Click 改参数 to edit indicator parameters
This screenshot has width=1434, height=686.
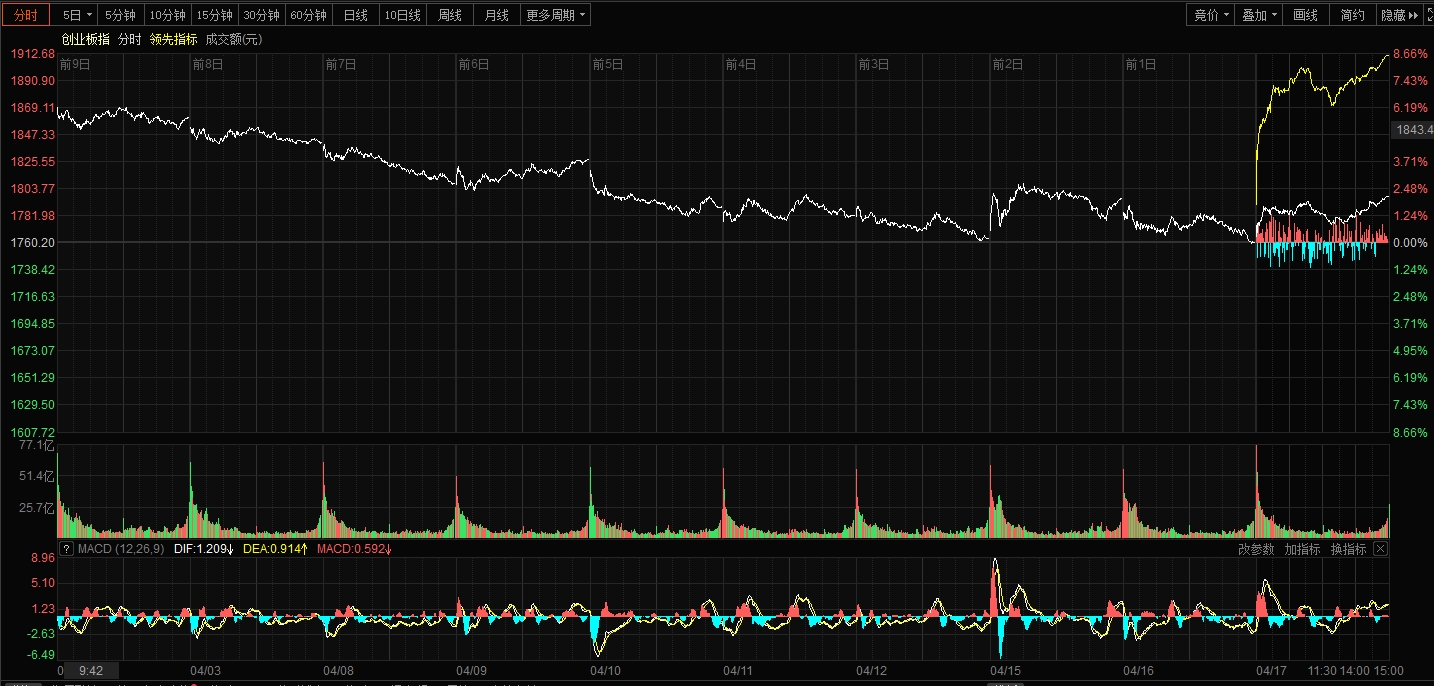(x=1256, y=549)
